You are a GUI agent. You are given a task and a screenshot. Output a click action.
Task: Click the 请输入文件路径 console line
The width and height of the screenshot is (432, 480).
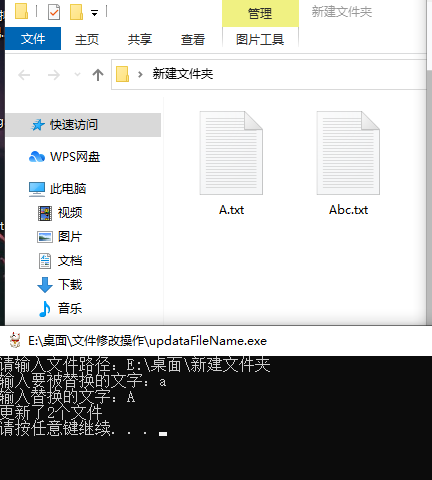tap(135, 364)
